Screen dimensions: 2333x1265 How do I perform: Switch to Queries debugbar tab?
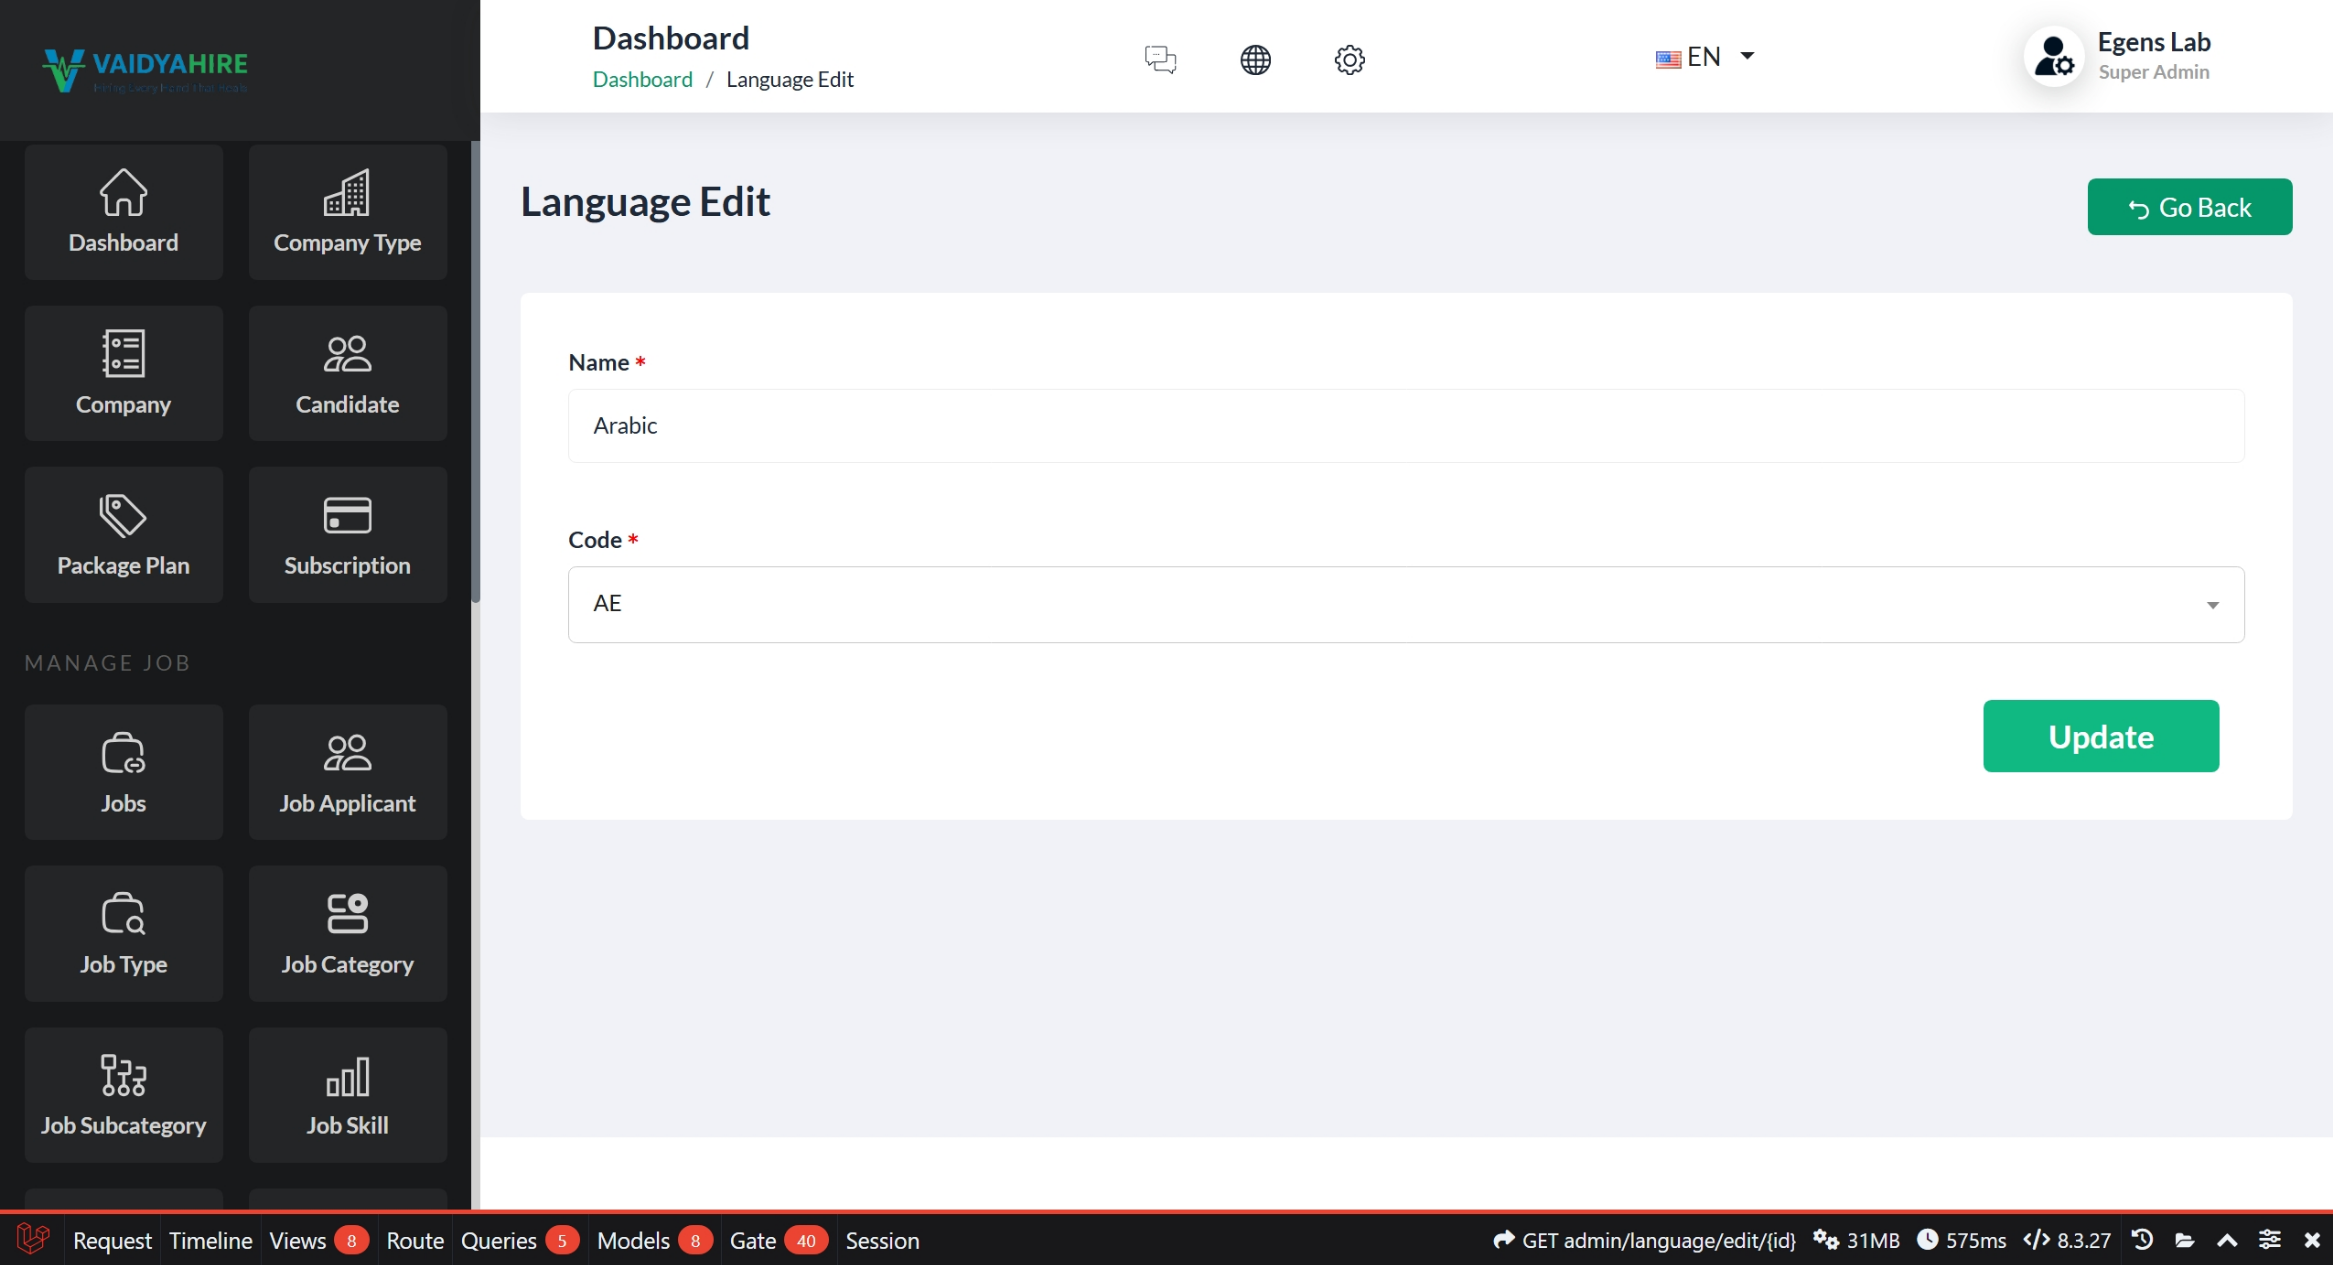tap(499, 1240)
